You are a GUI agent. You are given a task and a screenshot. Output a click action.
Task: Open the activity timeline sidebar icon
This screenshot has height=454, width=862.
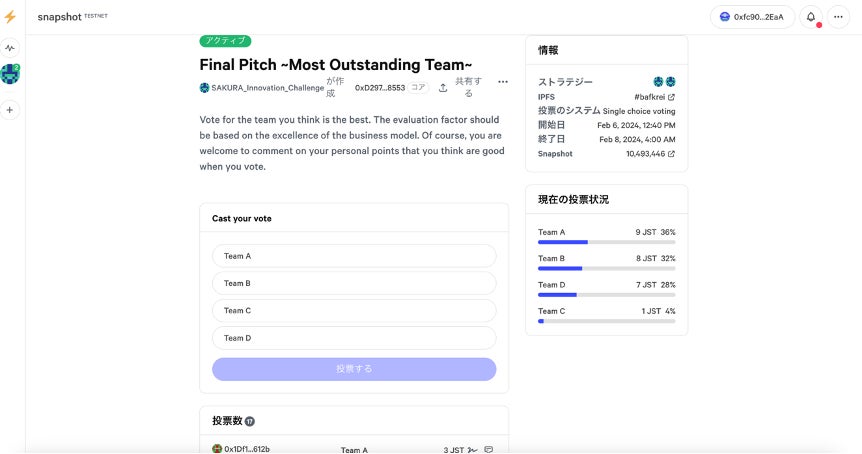point(10,48)
